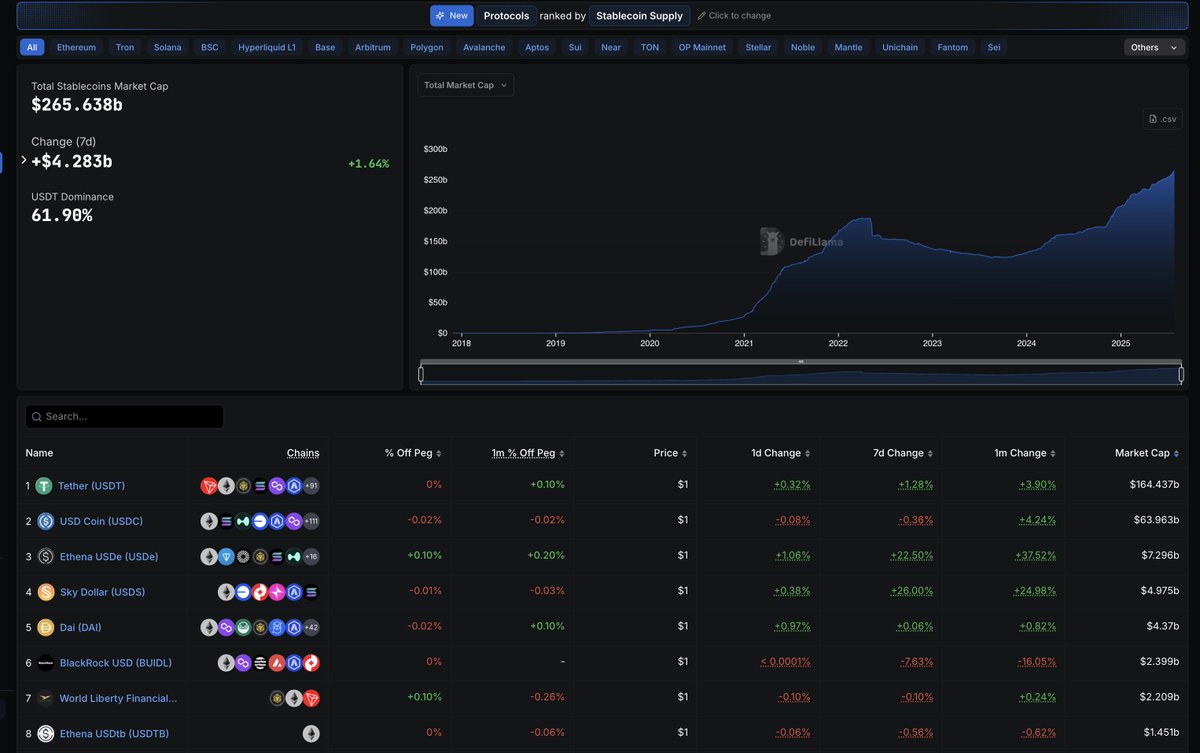Open the Sky Dollar (USDS) link

click(x=102, y=592)
